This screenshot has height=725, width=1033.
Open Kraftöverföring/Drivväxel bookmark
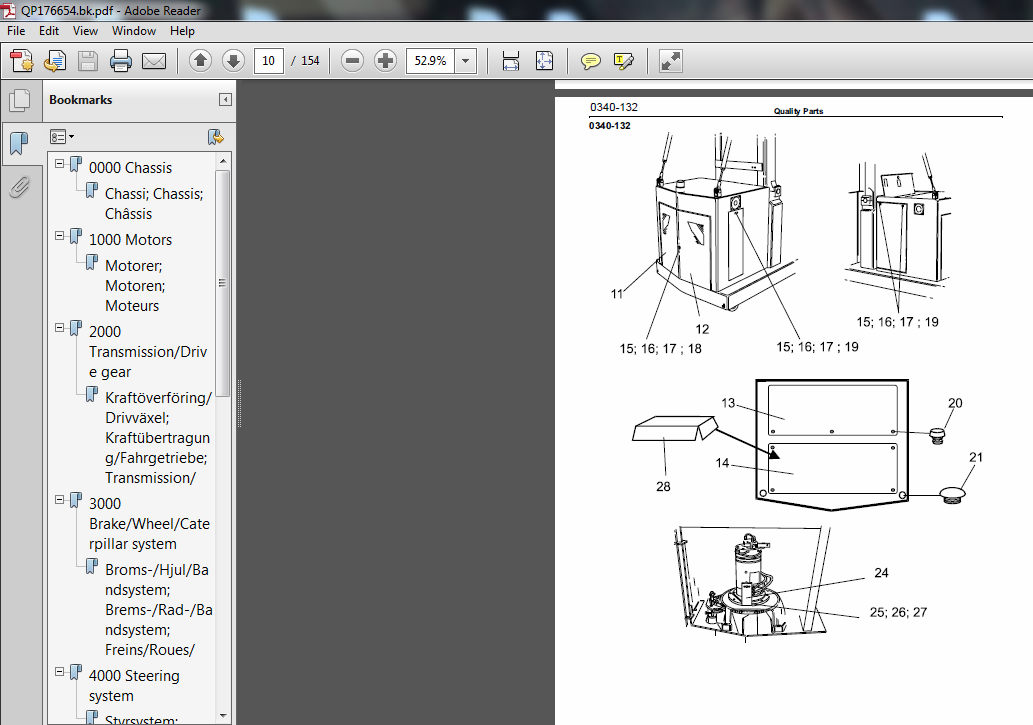pos(158,438)
